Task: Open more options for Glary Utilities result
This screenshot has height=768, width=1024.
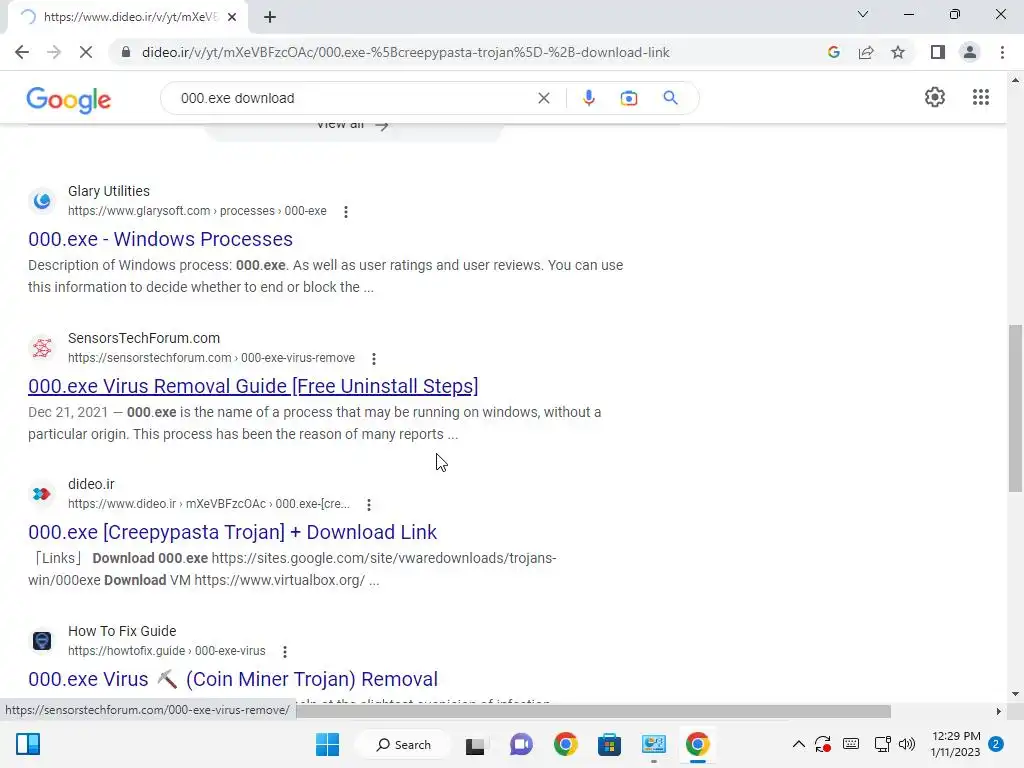Action: pyautogui.click(x=346, y=212)
